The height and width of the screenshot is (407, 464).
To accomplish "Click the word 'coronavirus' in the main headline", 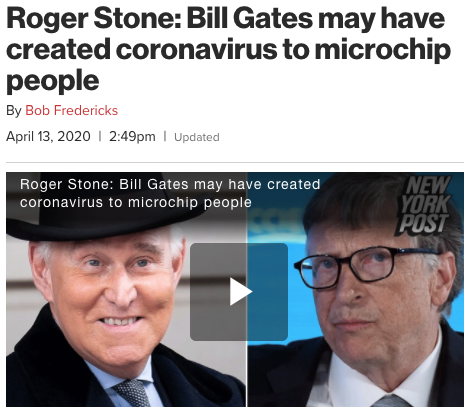I will coord(197,50).
